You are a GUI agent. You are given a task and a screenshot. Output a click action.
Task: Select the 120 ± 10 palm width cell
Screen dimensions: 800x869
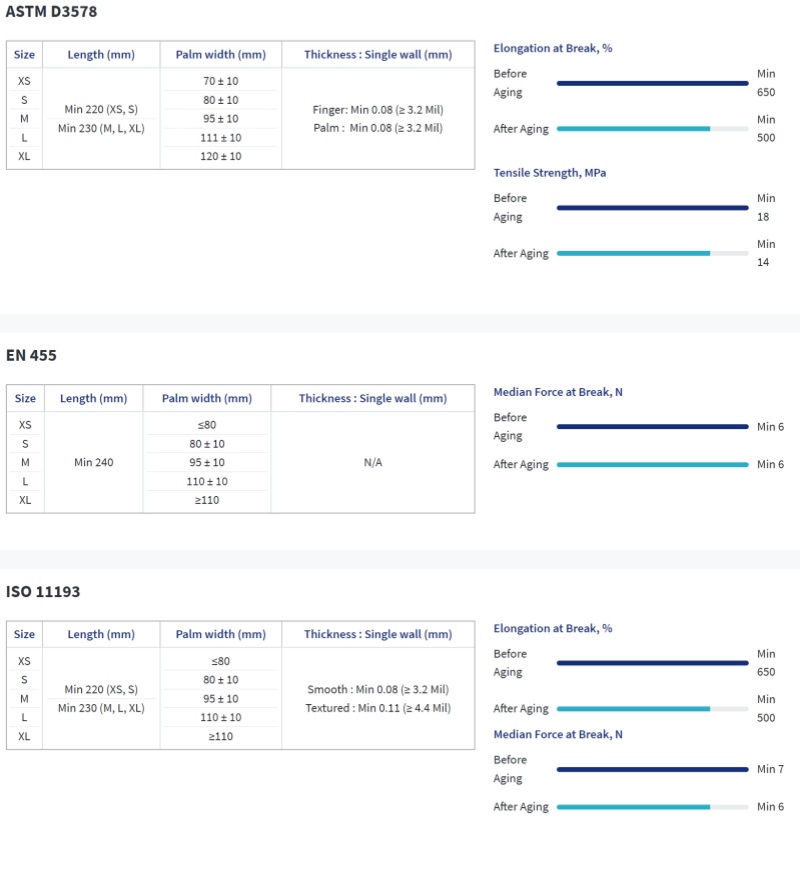click(x=221, y=156)
